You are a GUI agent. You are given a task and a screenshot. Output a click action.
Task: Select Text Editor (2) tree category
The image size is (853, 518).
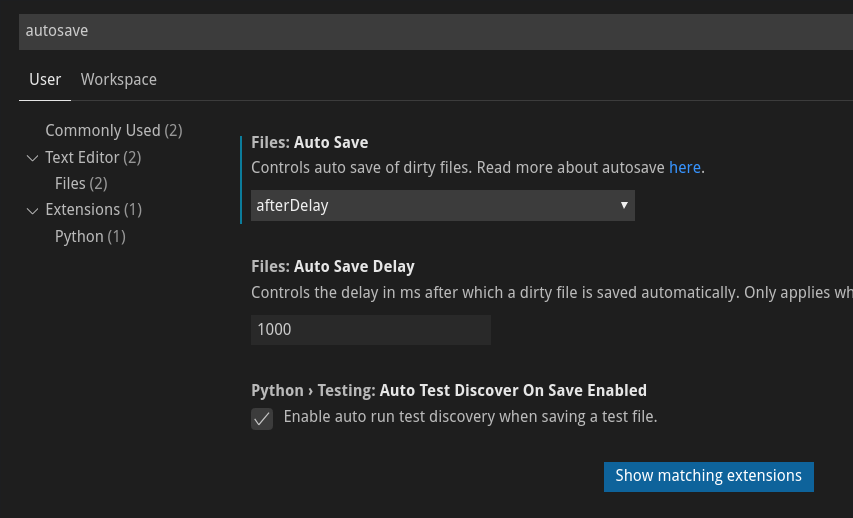pos(93,157)
